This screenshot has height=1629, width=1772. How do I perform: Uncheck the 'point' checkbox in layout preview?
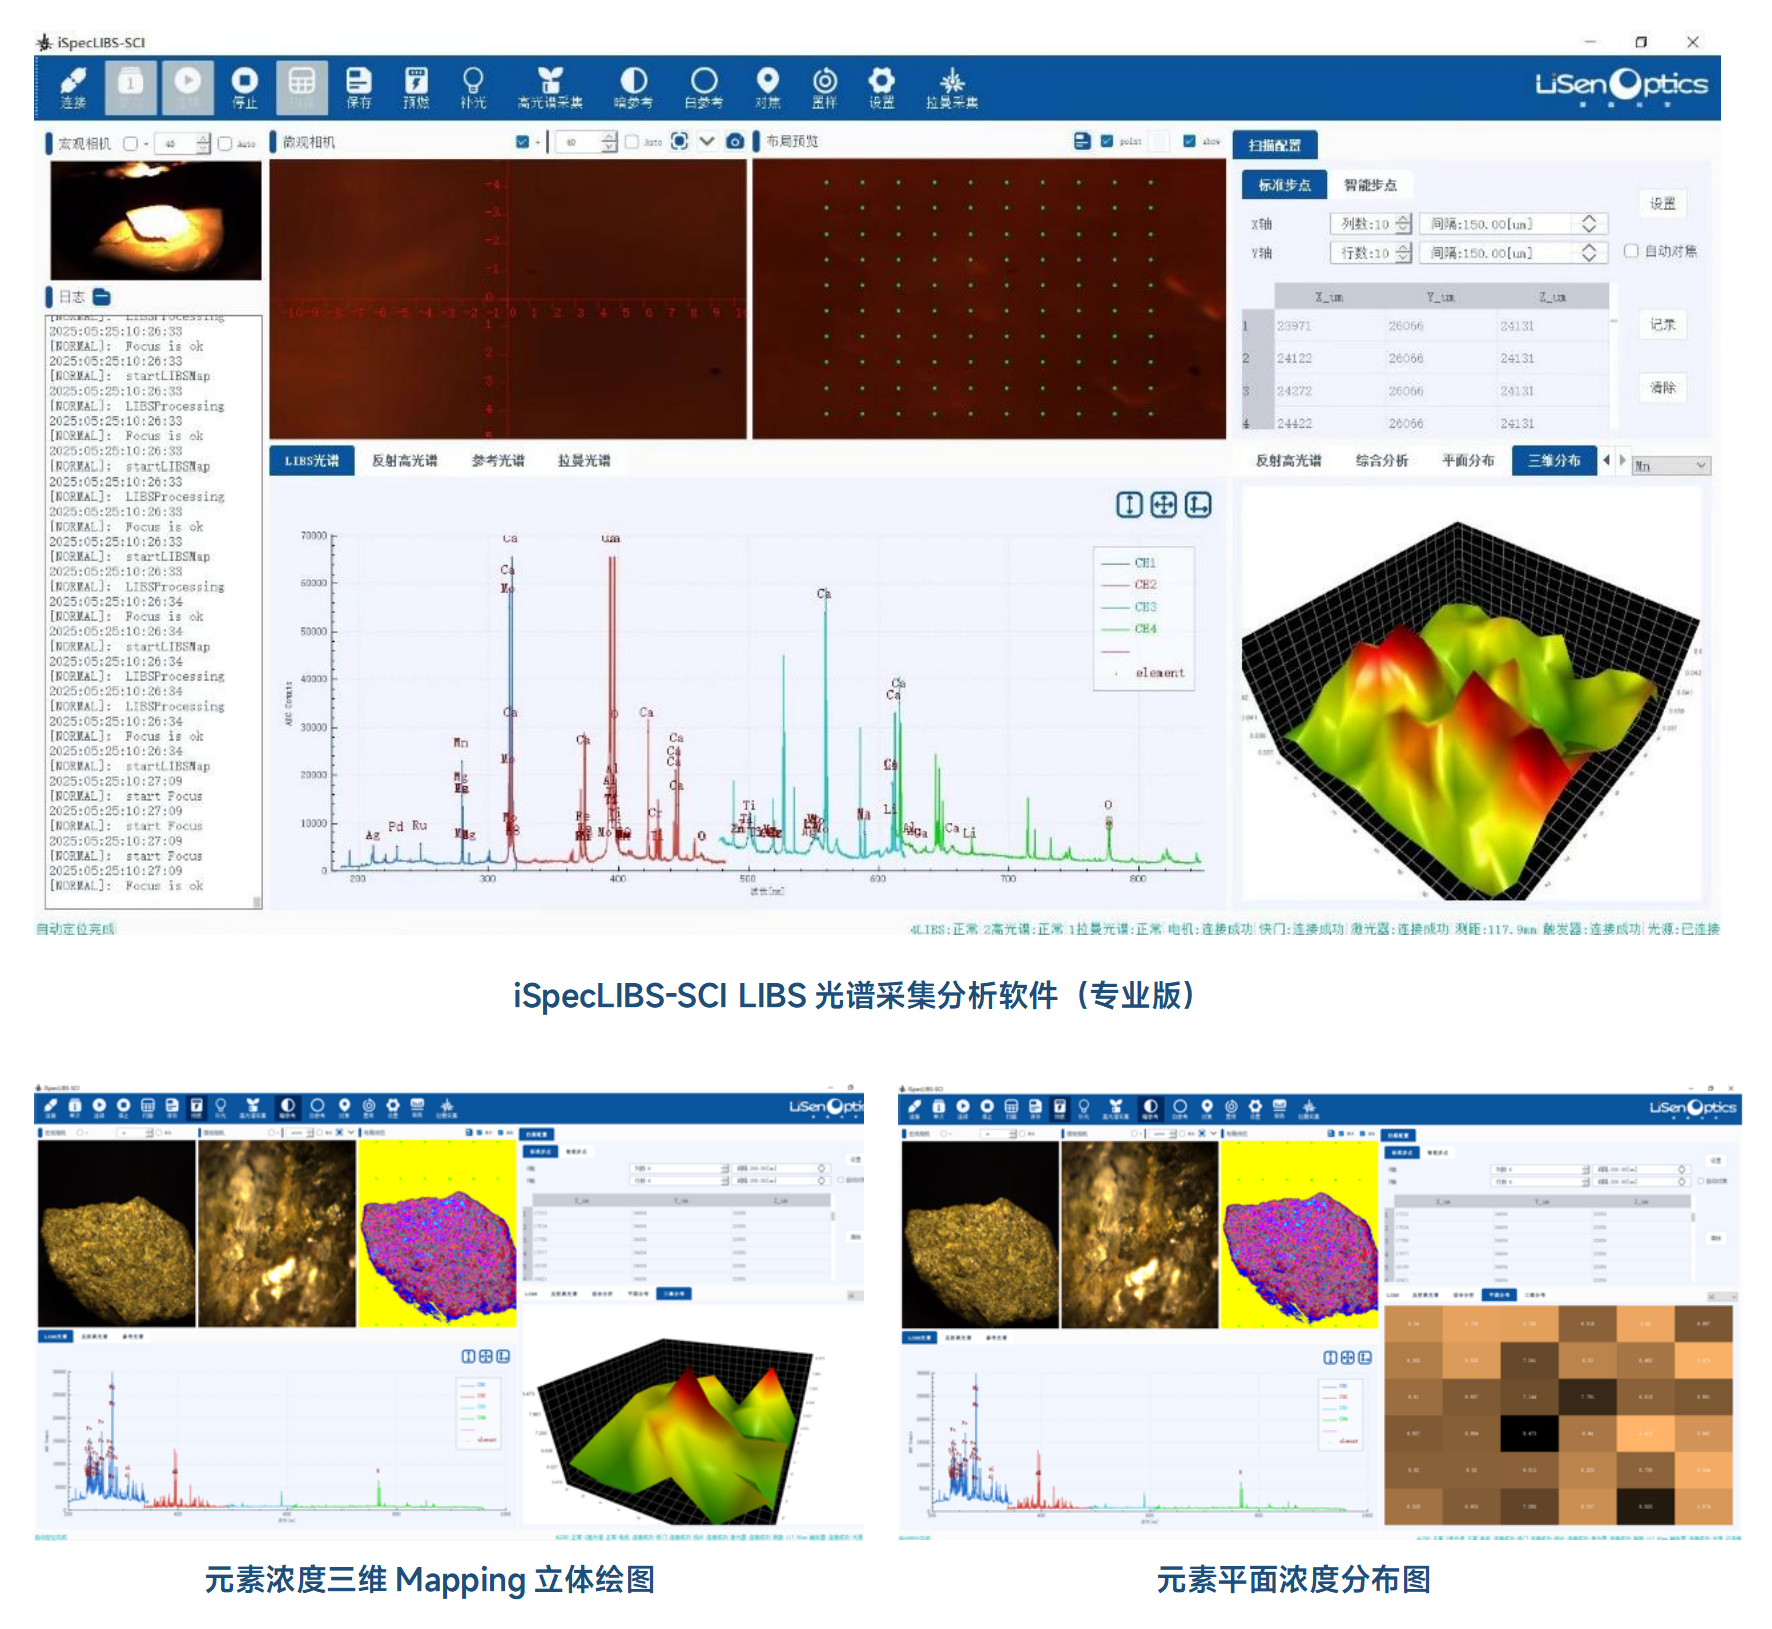(1107, 142)
